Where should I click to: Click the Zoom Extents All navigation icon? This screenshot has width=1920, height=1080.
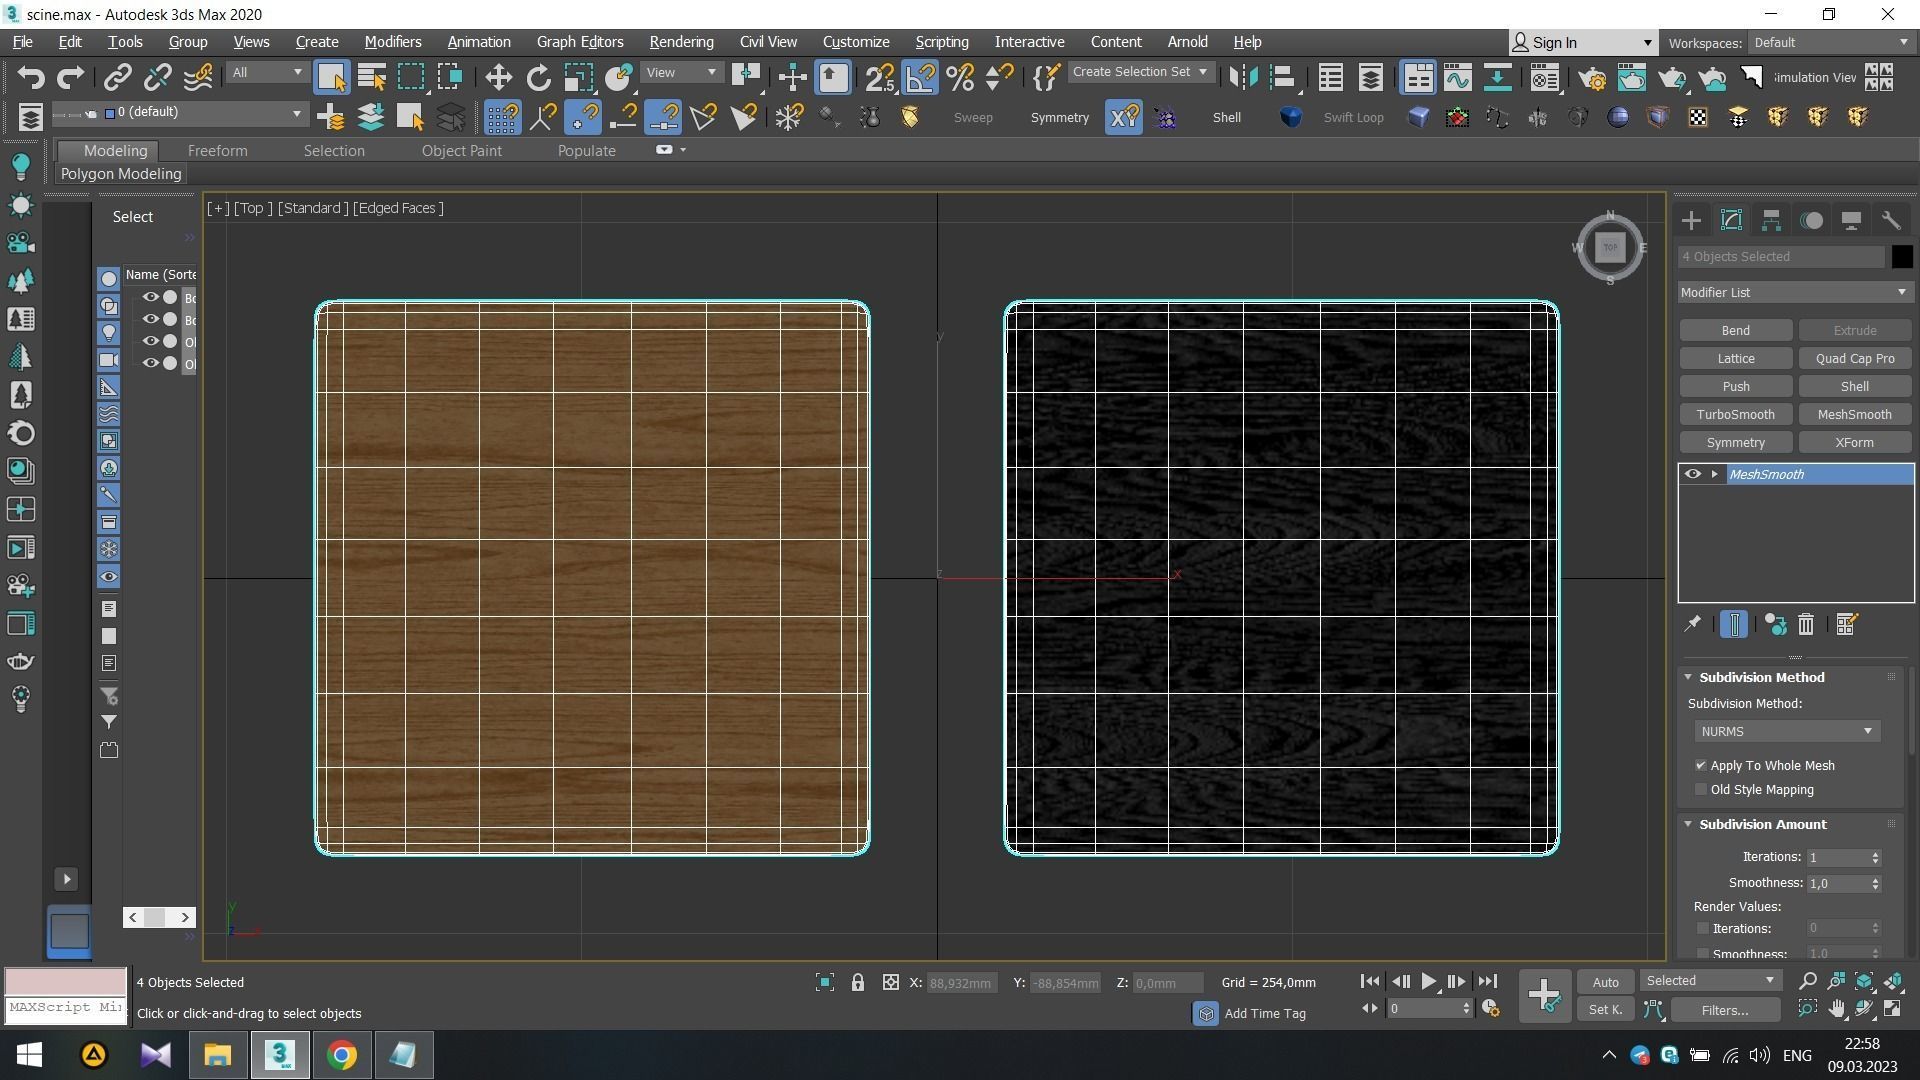pyautogui.click(x=1893, y=981)
